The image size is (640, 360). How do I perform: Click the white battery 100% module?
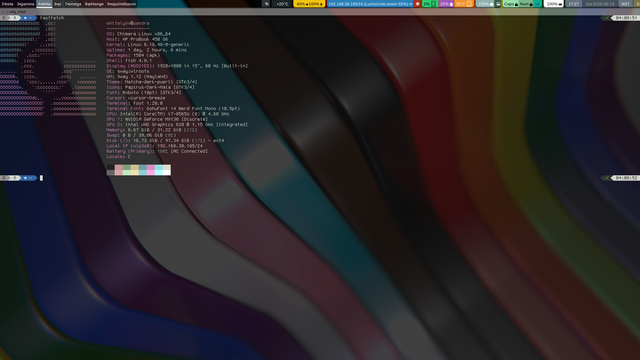tap(554, 4)
